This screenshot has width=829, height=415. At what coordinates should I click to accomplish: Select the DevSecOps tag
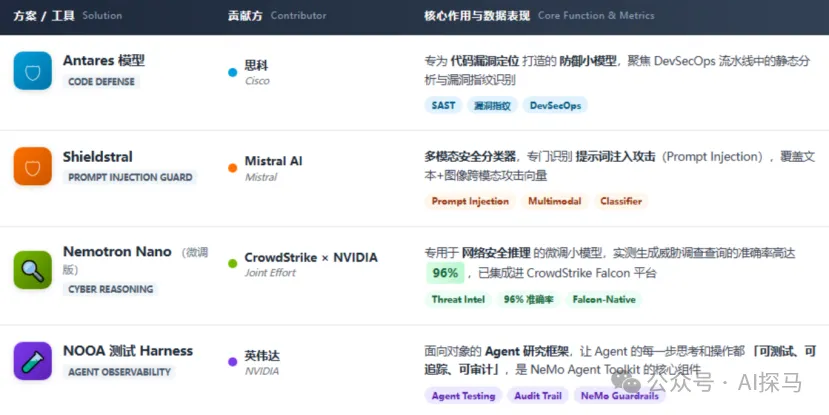[x=555, y=105]
